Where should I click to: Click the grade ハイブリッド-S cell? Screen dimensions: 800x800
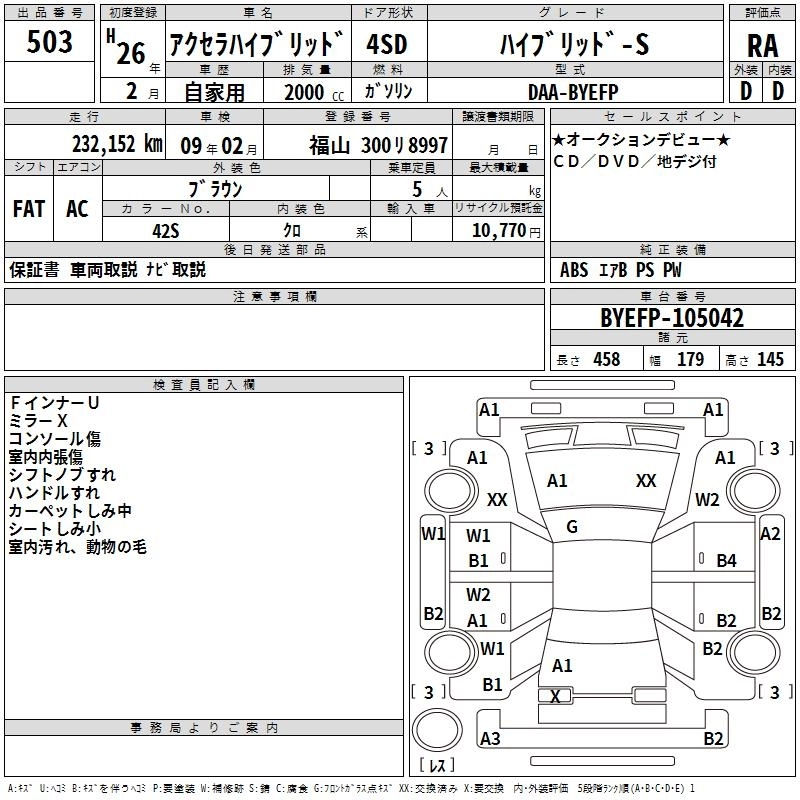point(575,45)
